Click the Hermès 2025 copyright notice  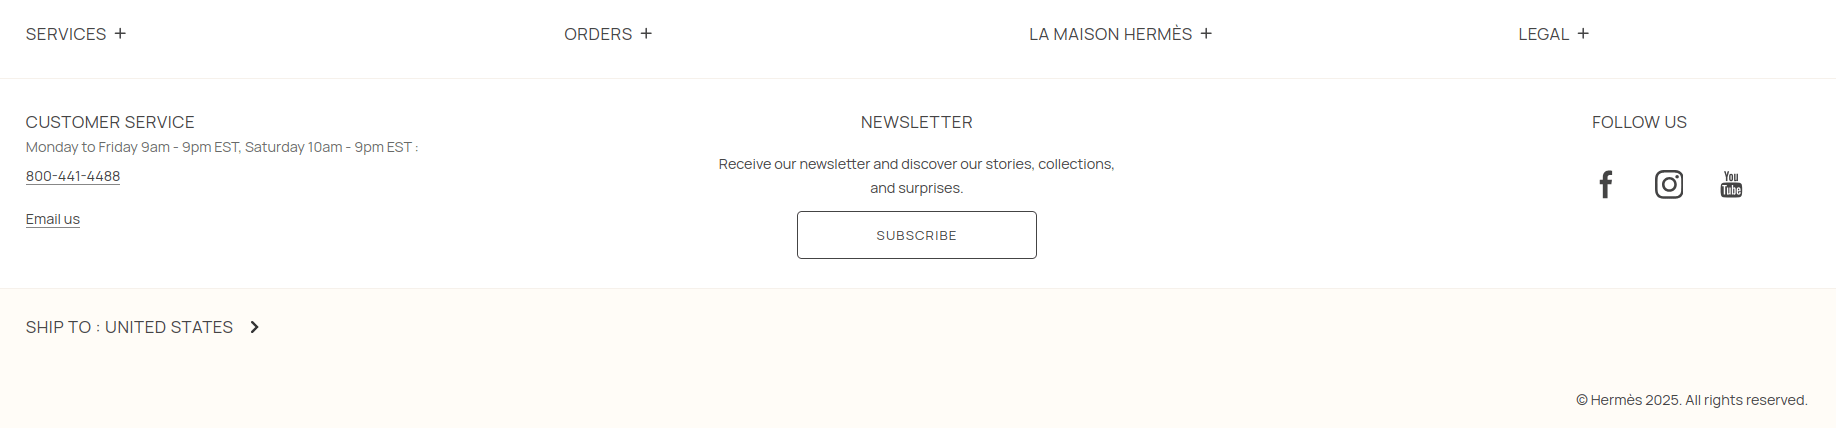(1691, 400)
